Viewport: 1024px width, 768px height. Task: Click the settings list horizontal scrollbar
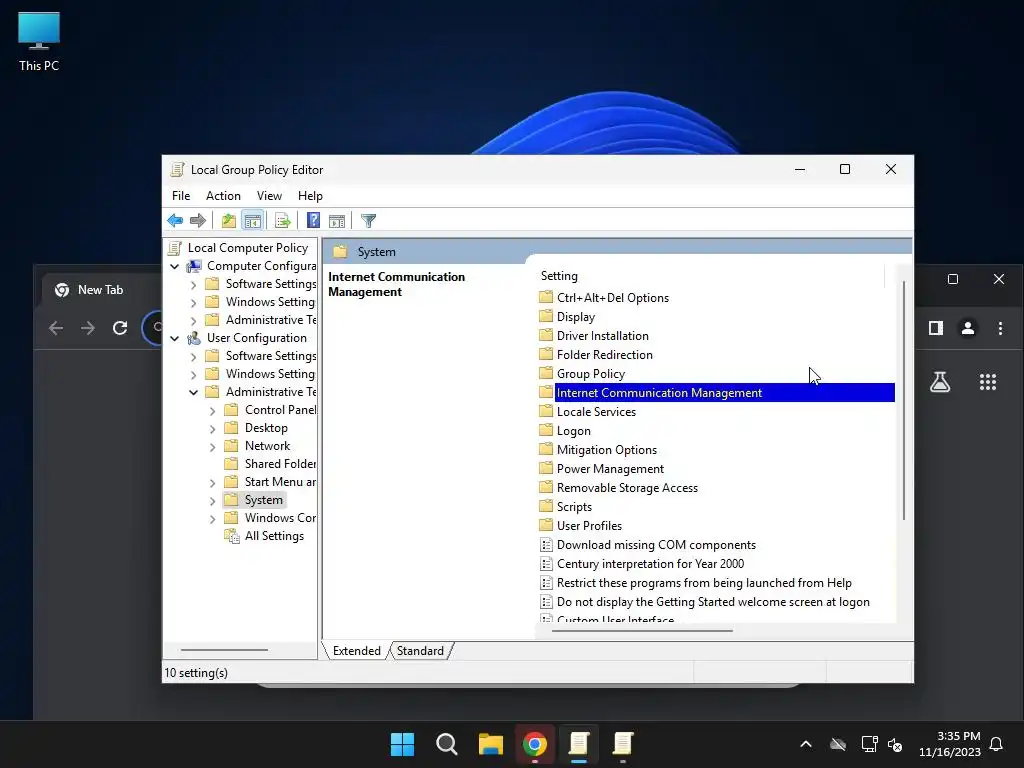(x=642, y=631)
